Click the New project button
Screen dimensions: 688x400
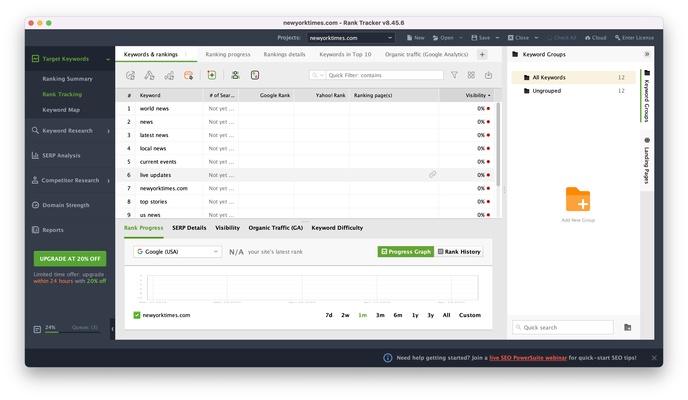point(416,38)
